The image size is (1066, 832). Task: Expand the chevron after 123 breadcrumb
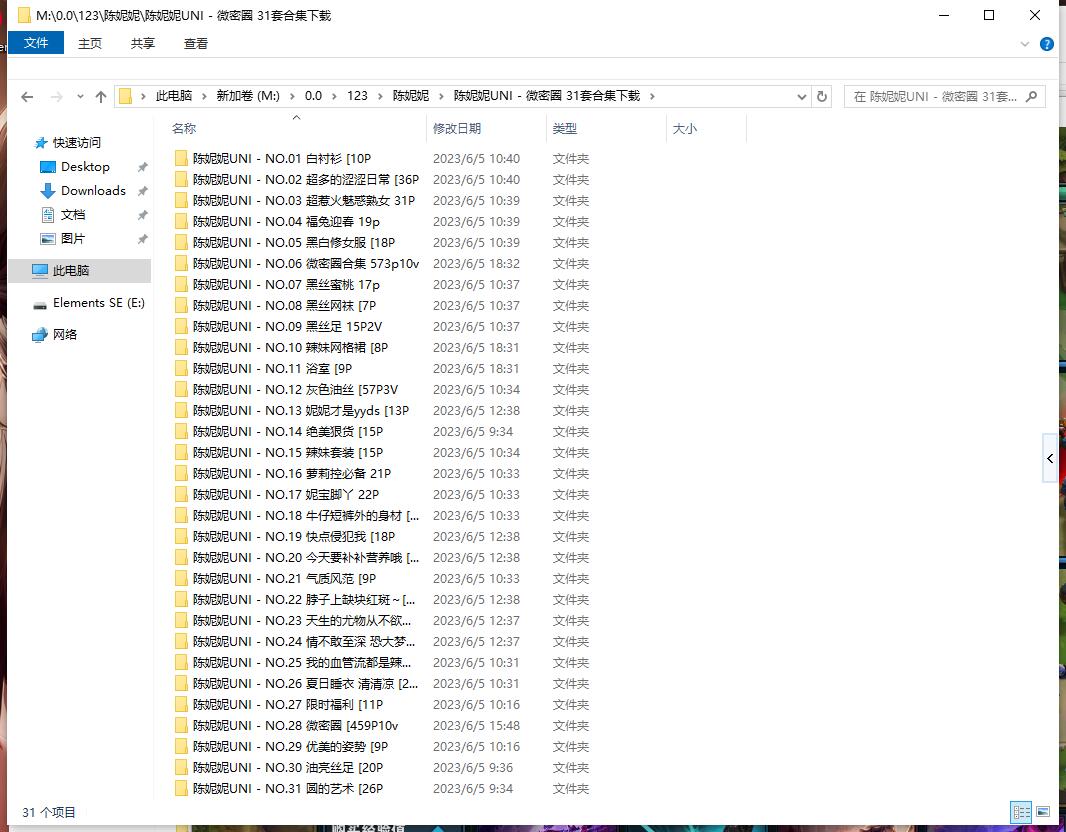379,97
